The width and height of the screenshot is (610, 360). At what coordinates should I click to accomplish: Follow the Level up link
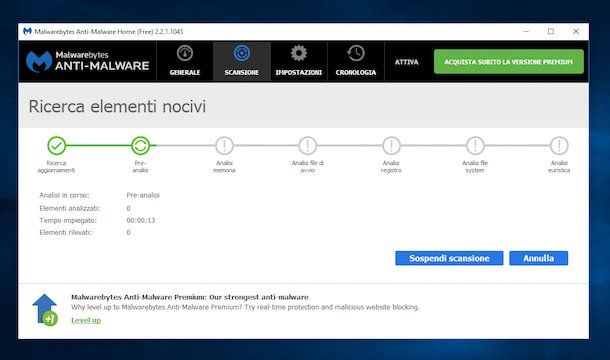[x=86, y=320]
